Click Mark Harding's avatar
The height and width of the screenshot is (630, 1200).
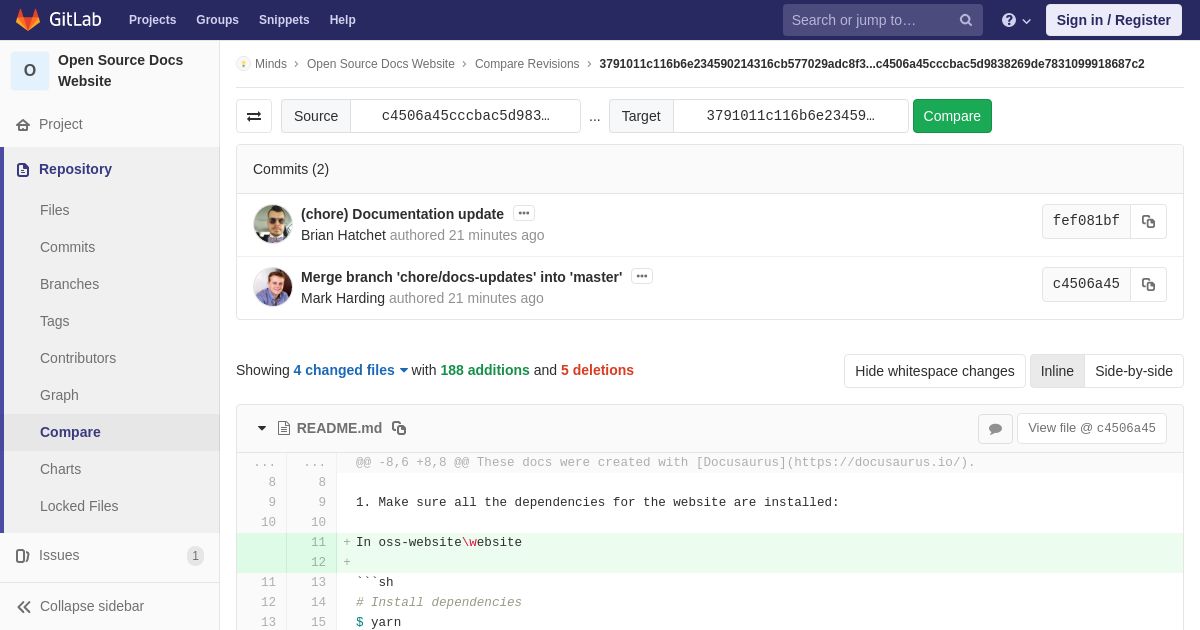272,287
